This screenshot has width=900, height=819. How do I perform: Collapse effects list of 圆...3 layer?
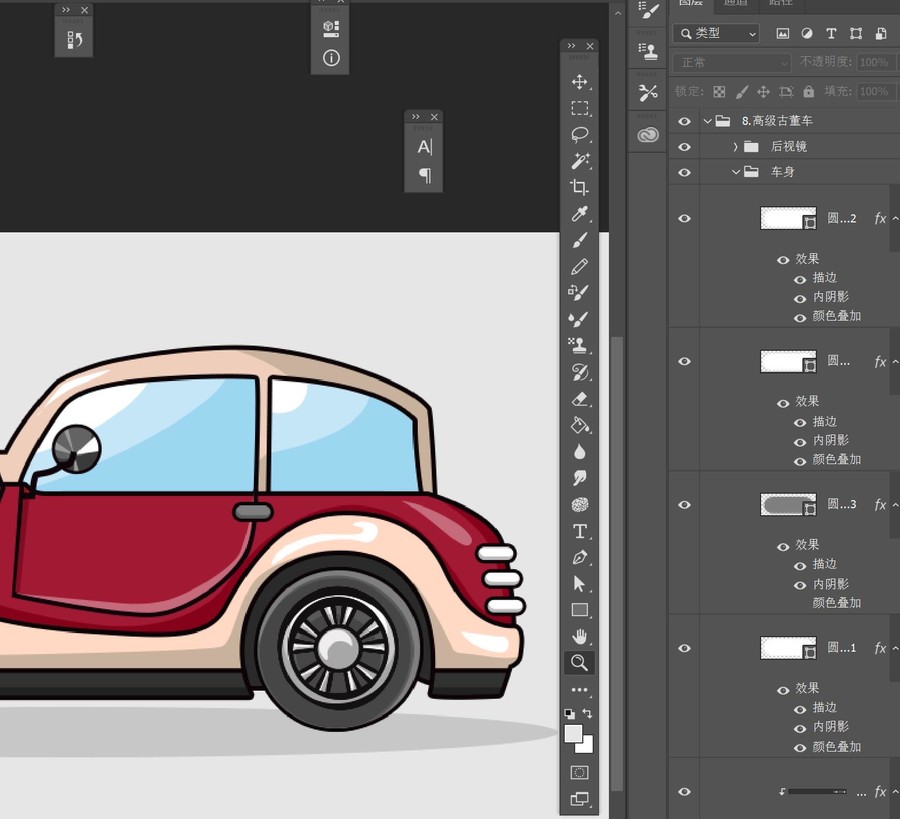pyautogui.click(x=895, y=504)
